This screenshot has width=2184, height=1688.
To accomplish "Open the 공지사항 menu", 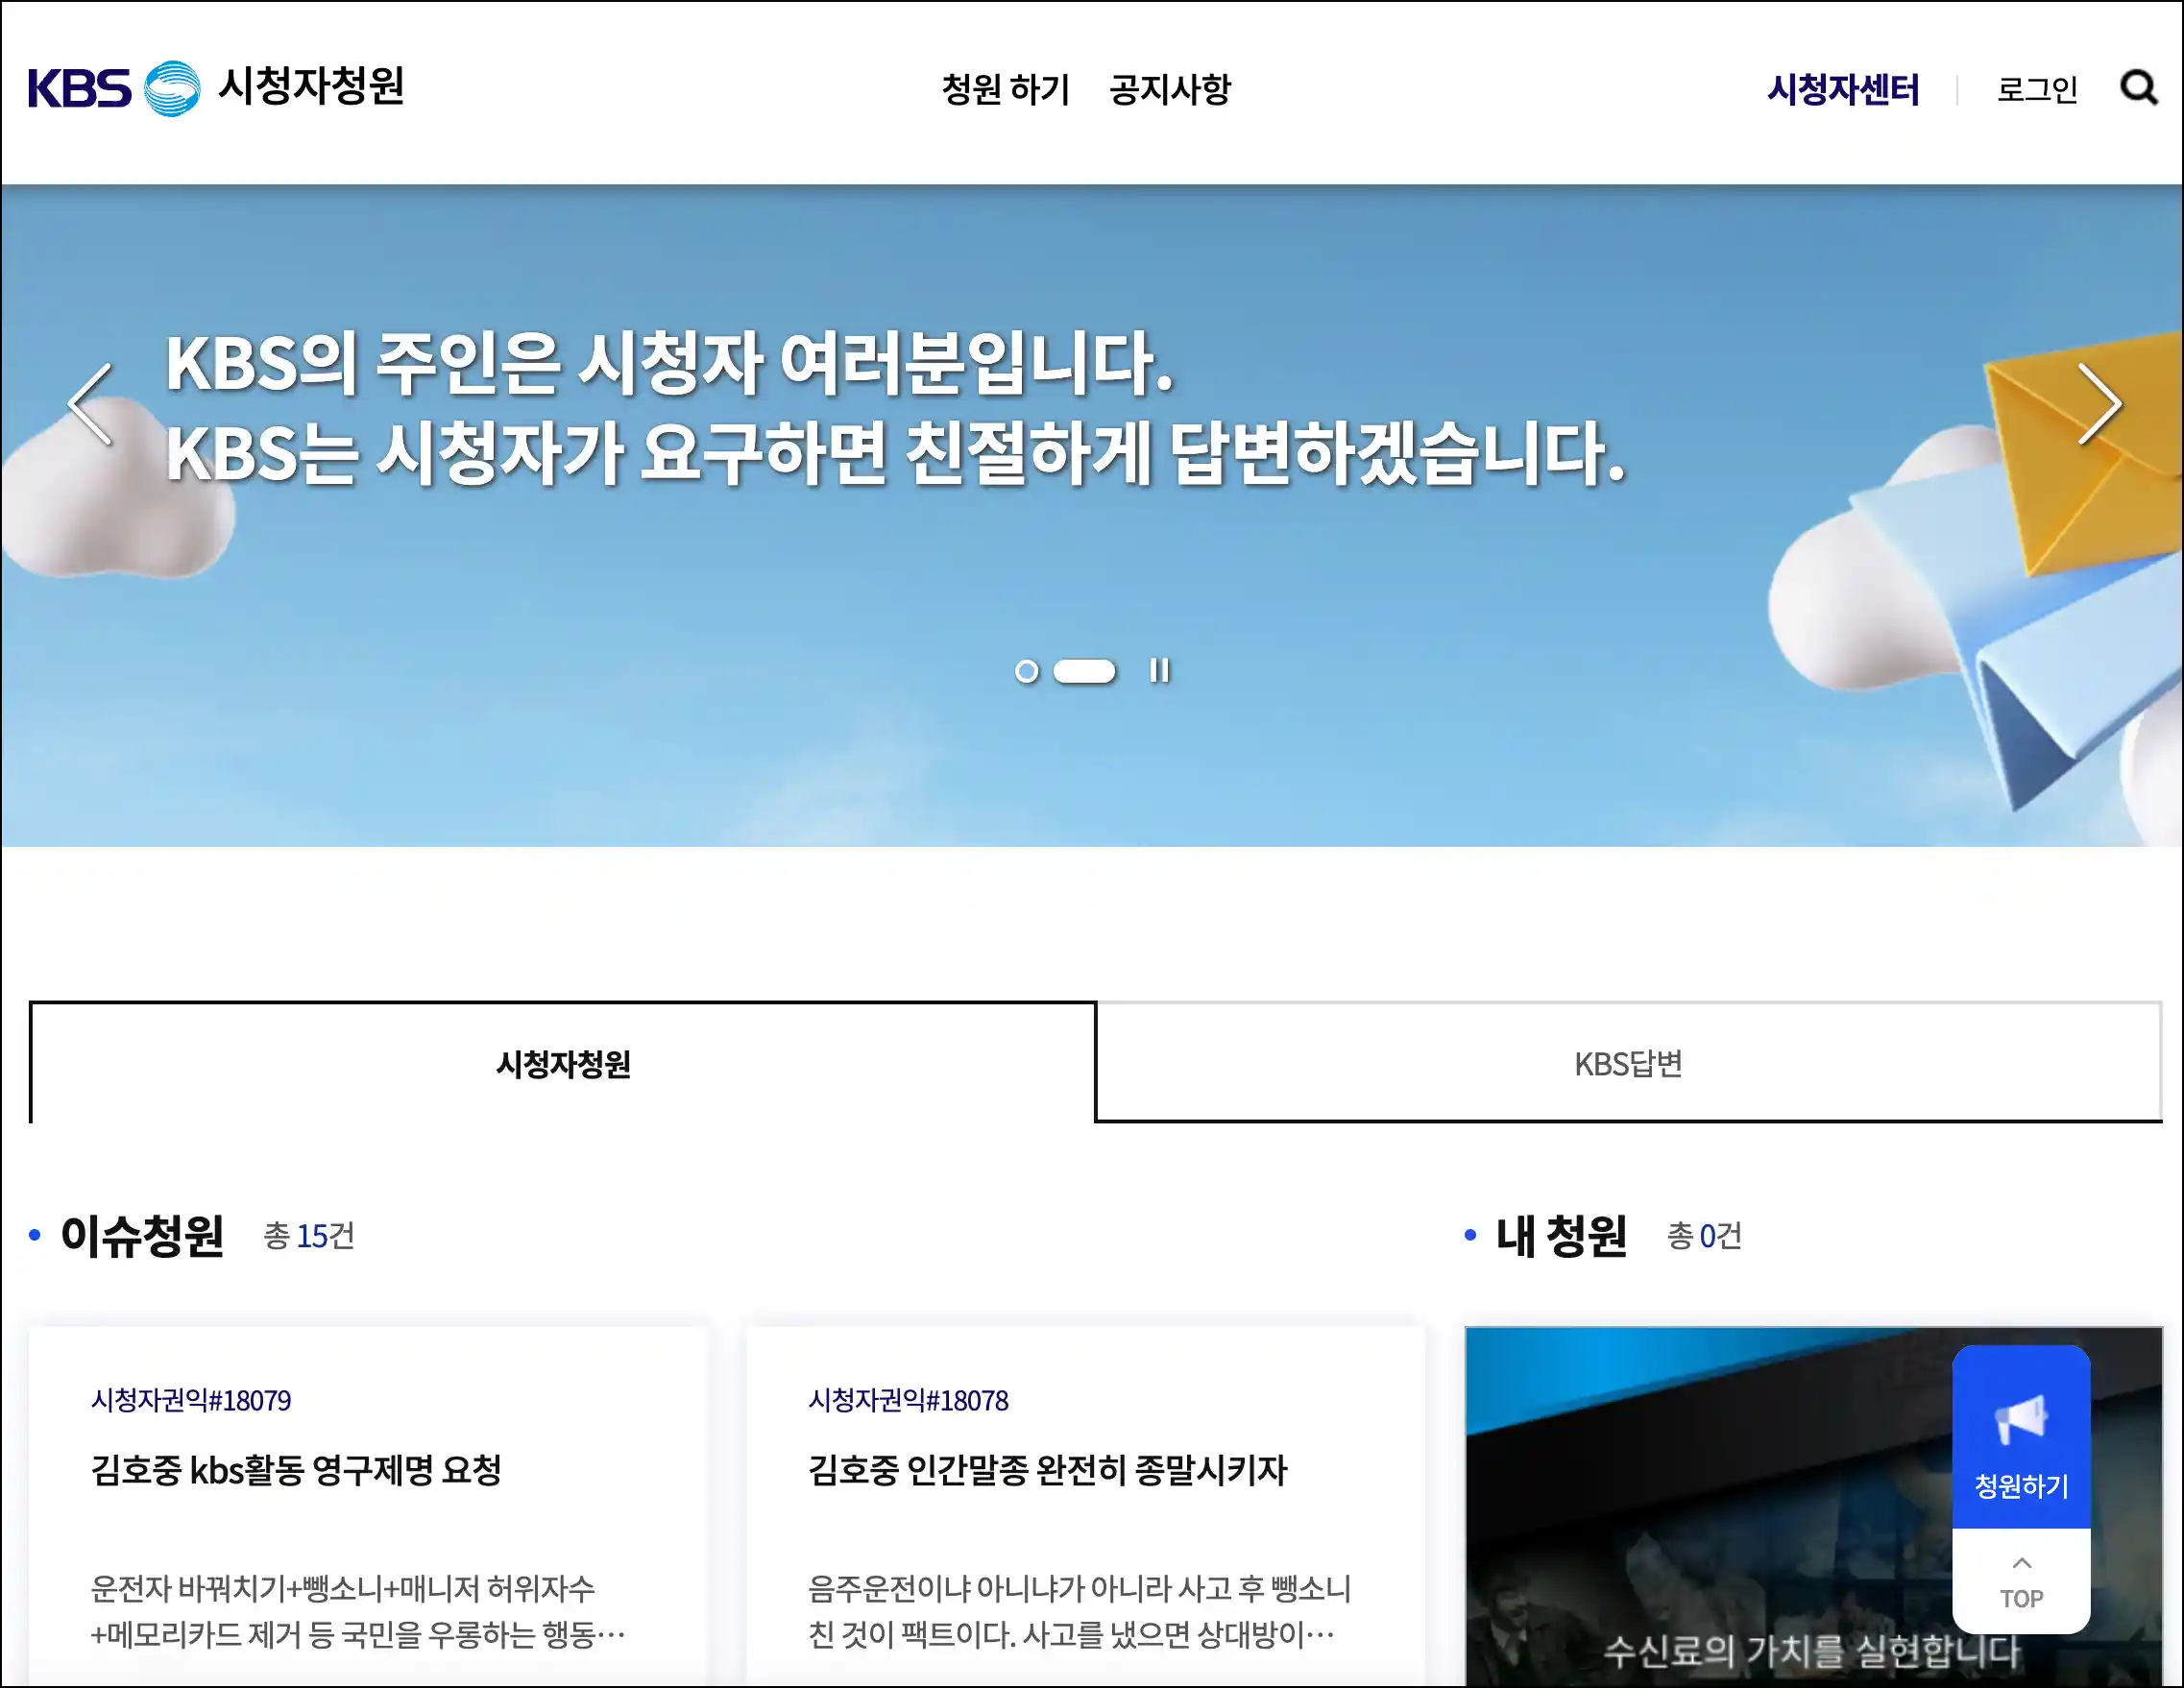I will click(x=1170, y=89).
